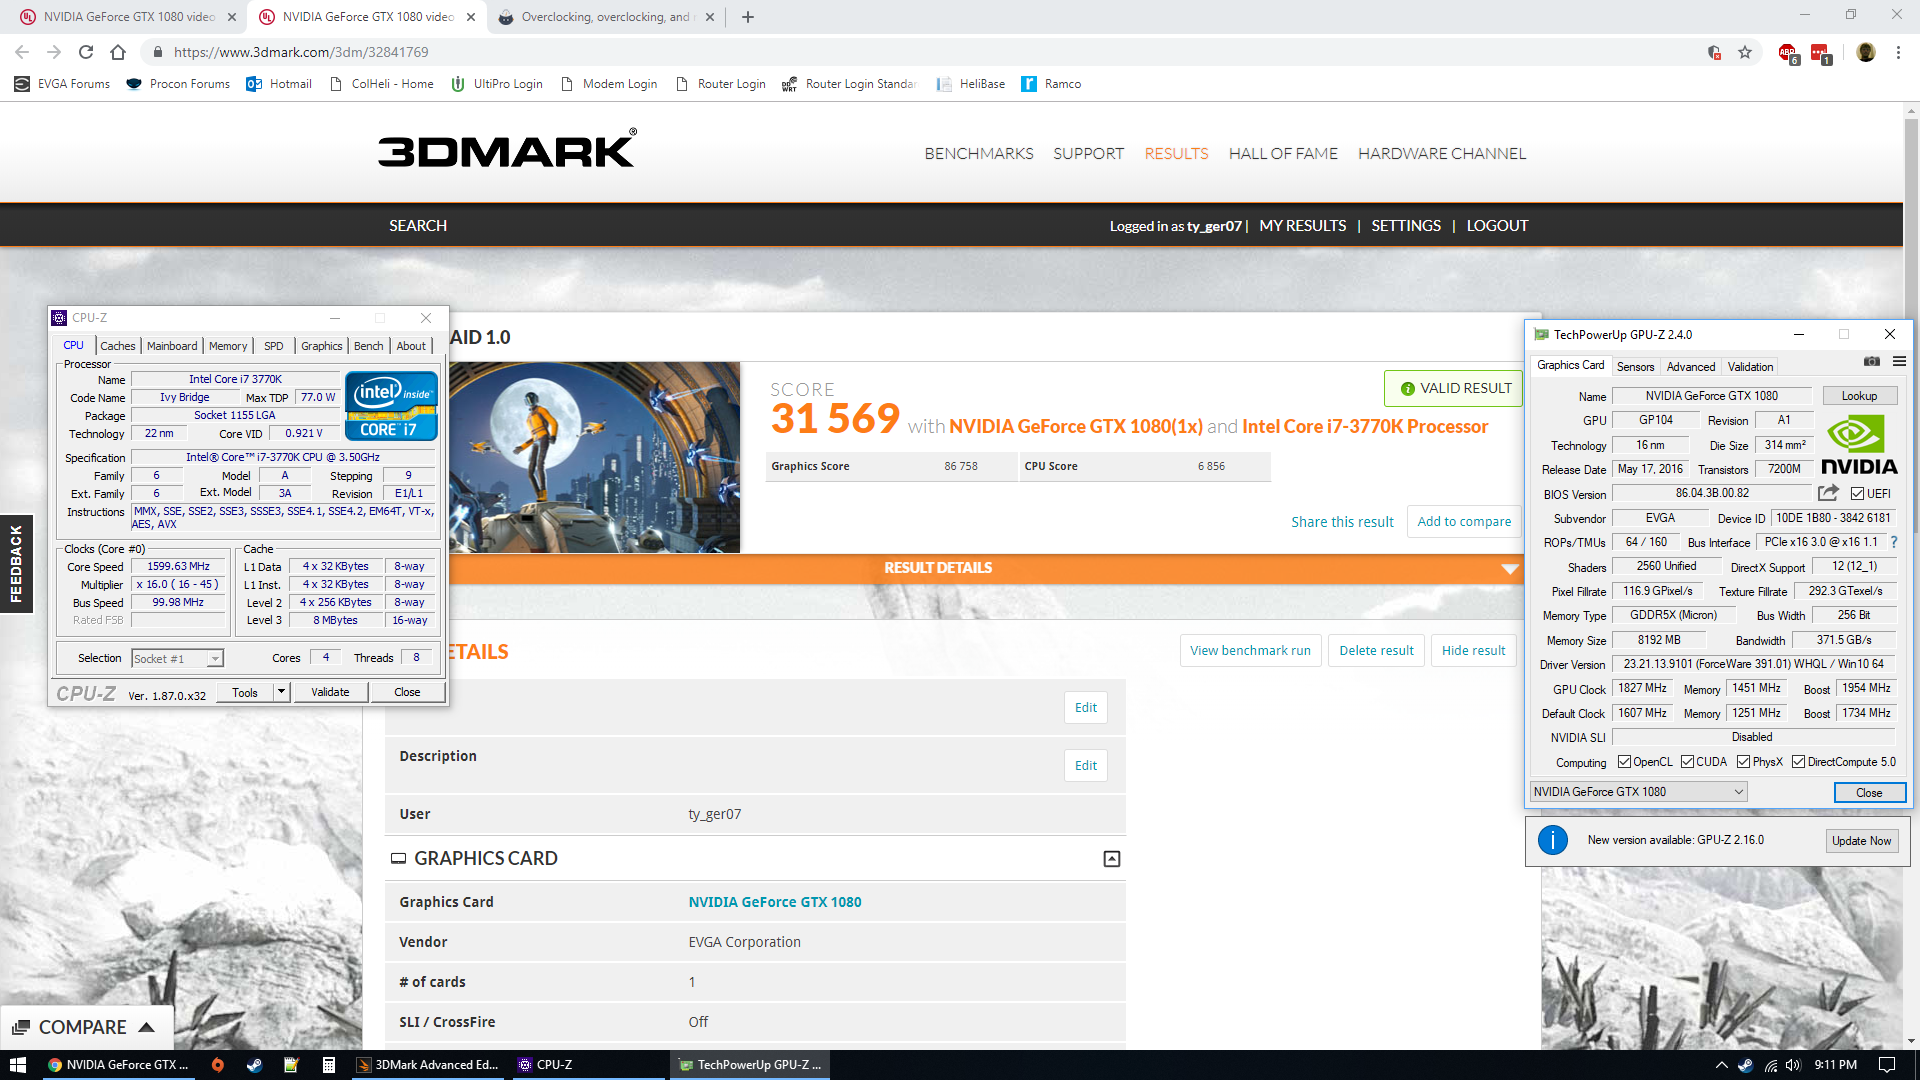Open the Feedback side tab
The image size is (1920, 1080).
[x=16, y=564]
